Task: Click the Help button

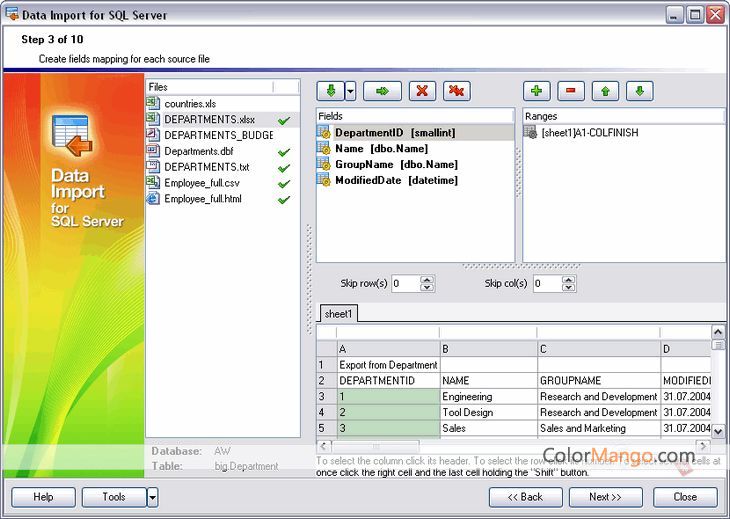Action: tap(43, 497)
